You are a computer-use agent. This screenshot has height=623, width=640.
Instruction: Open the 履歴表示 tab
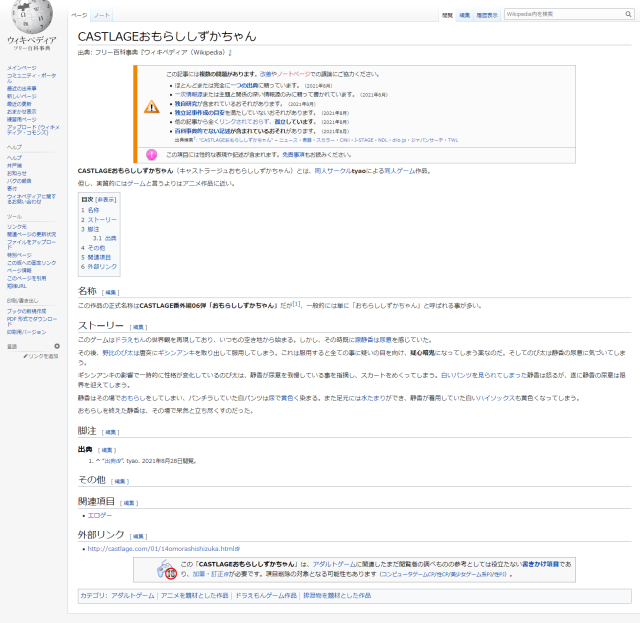(487, 16)
